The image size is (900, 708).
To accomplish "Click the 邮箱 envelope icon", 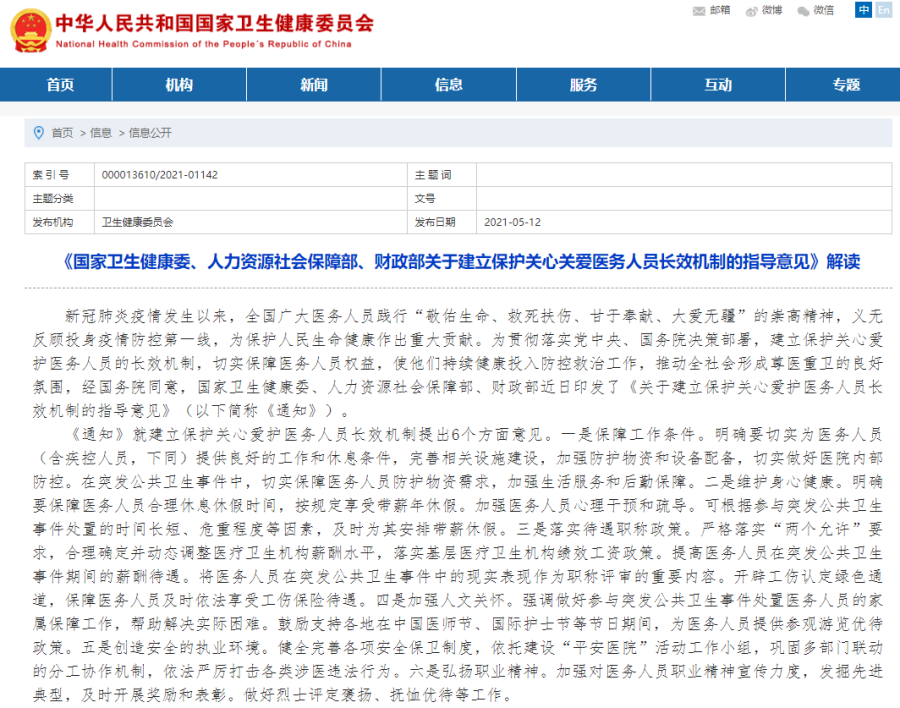I will pos(699,11).
